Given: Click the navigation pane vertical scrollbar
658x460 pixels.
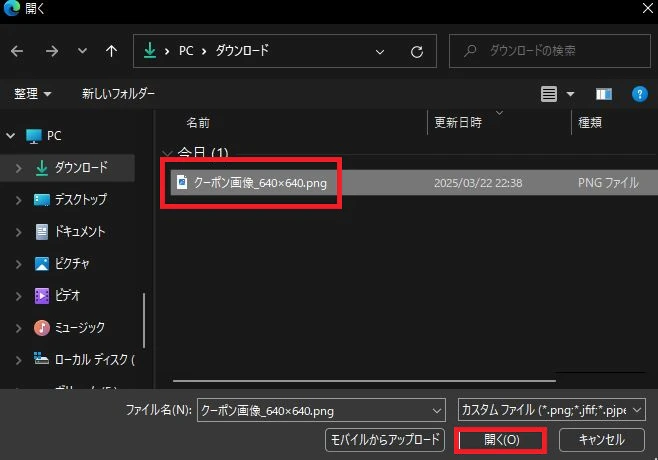Looking at the screenshot, I should point(144,321).
